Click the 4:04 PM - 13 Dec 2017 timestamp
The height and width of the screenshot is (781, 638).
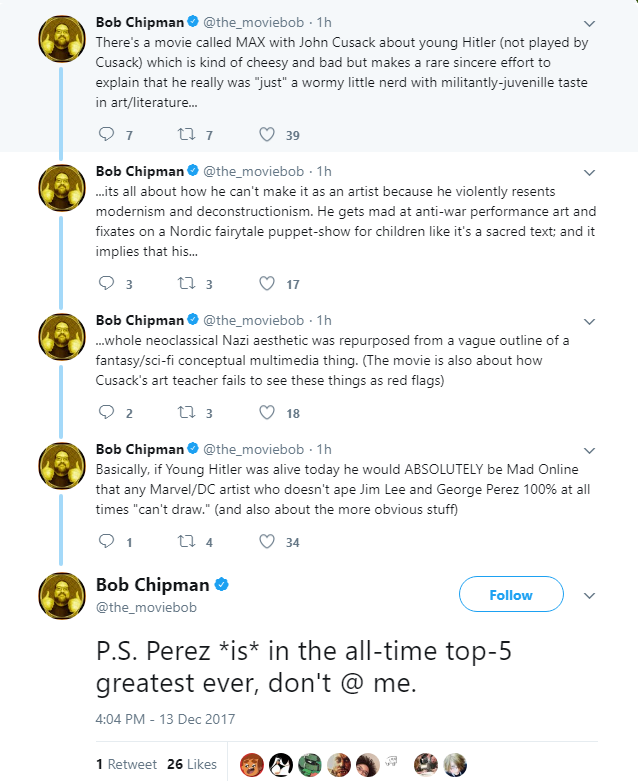(x=165, y=718)
